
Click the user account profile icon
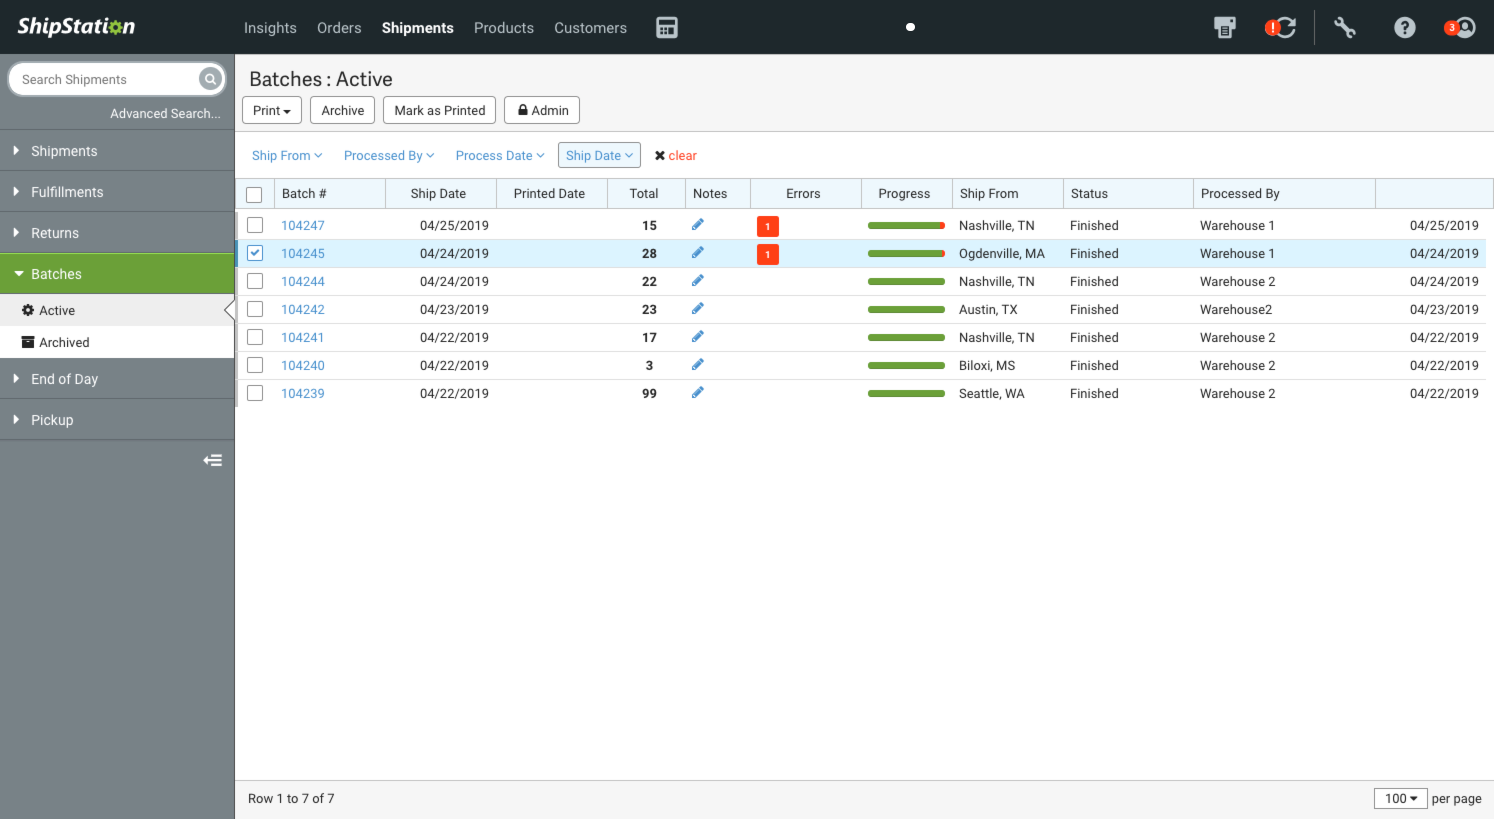[x=1463, y=28]
